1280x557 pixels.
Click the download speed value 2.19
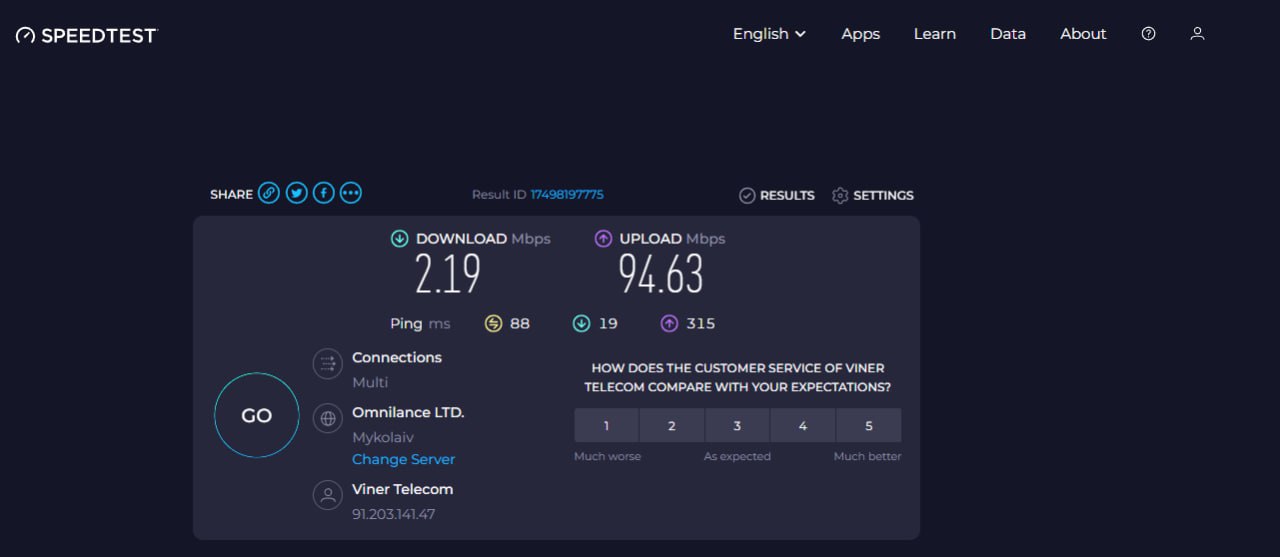[x=448, y=274]
